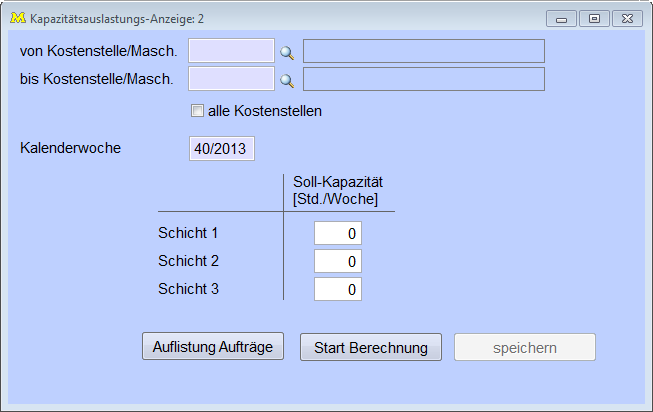Enable the alle Kostenstellen checkbox
The width and height of the screenshot is (653, 412).
pos(197,111)
